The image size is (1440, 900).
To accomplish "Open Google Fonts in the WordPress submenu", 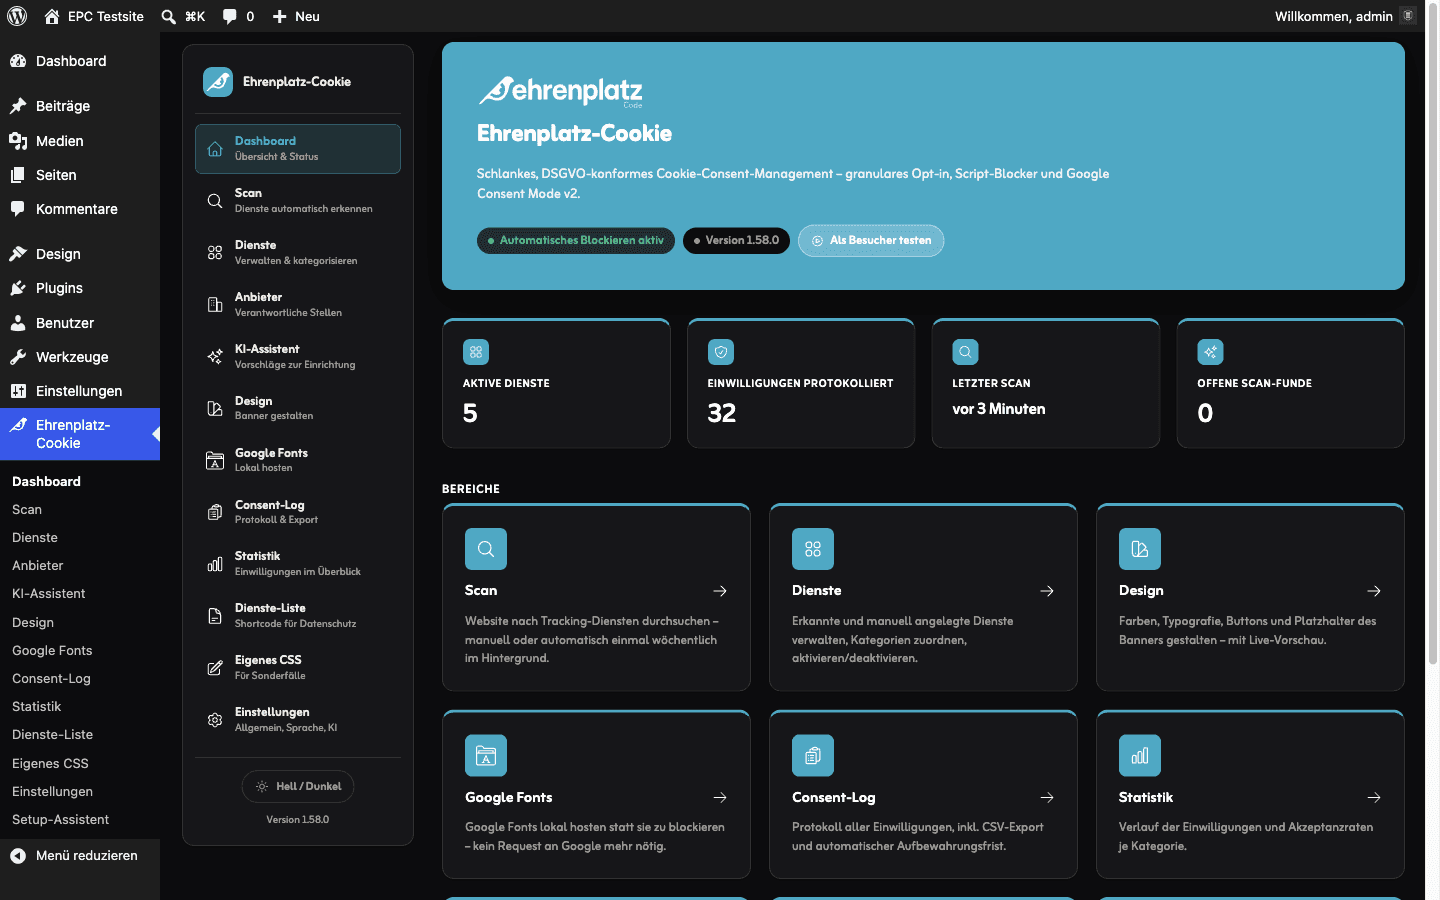I will (52, 651).
